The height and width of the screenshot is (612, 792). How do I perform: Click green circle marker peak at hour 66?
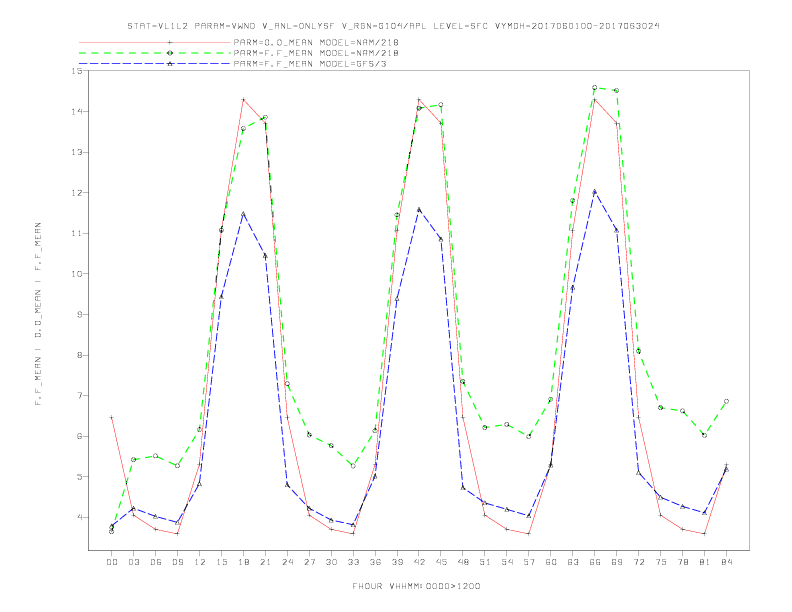click(595, 88)
